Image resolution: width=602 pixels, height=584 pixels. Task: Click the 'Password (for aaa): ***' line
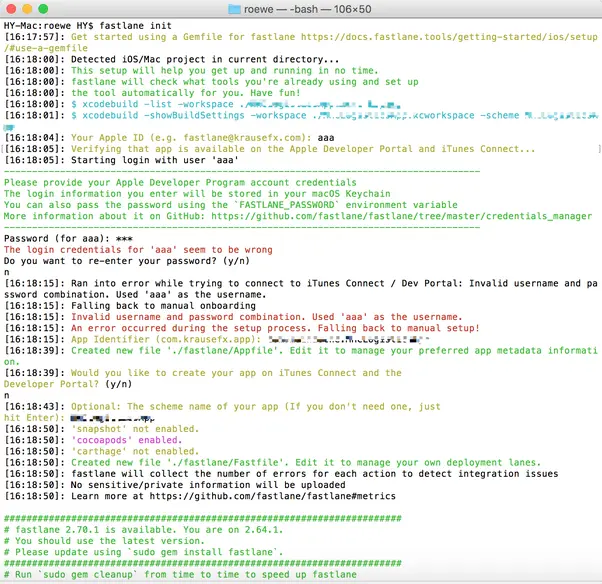(68, 238)
